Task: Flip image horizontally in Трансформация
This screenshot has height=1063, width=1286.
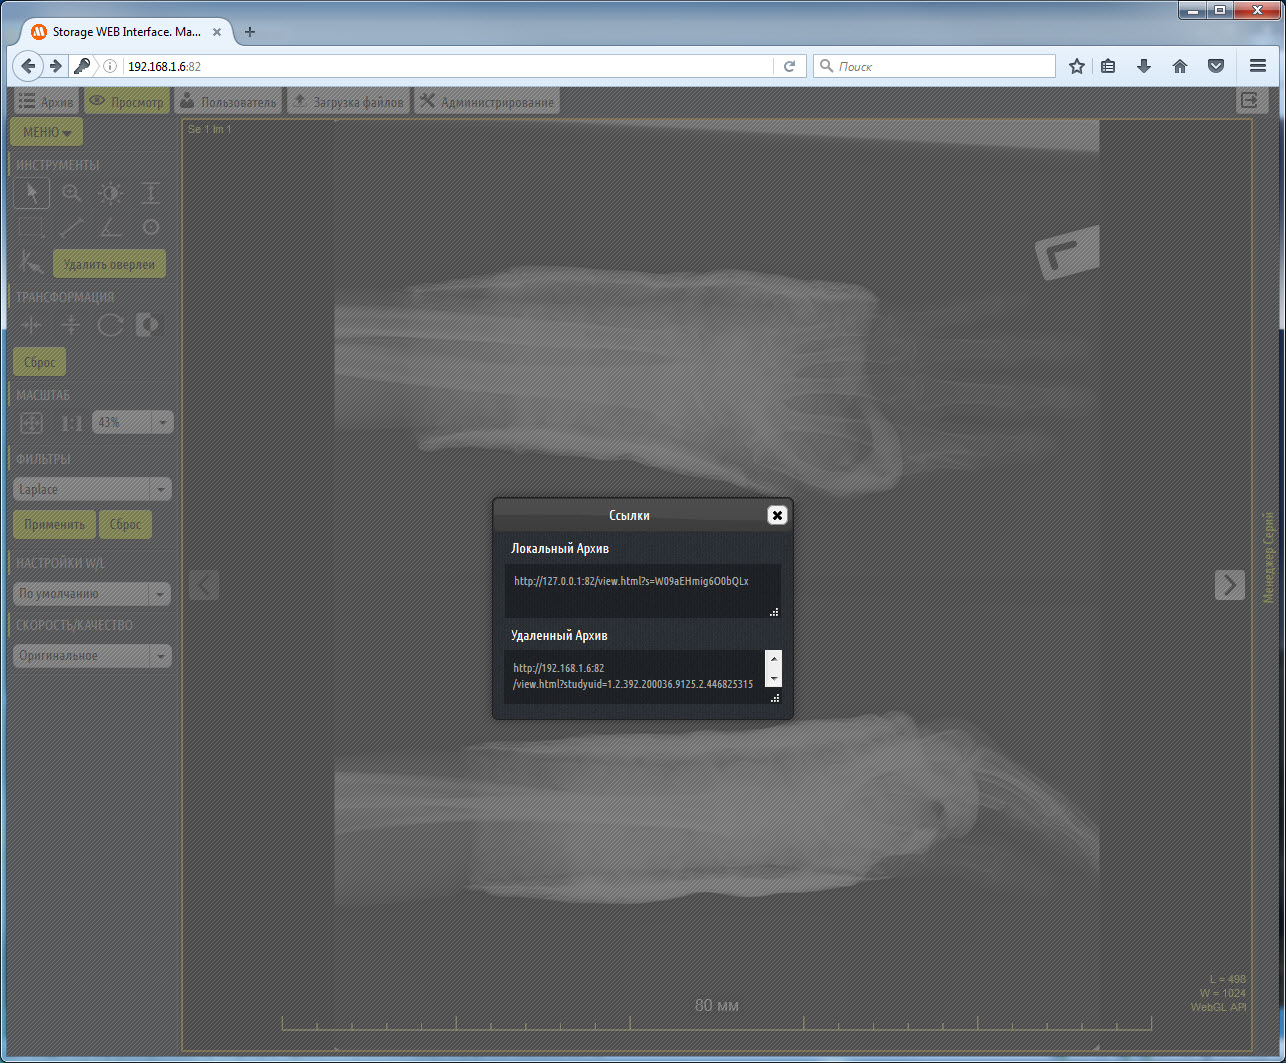Action: point(32,325)
